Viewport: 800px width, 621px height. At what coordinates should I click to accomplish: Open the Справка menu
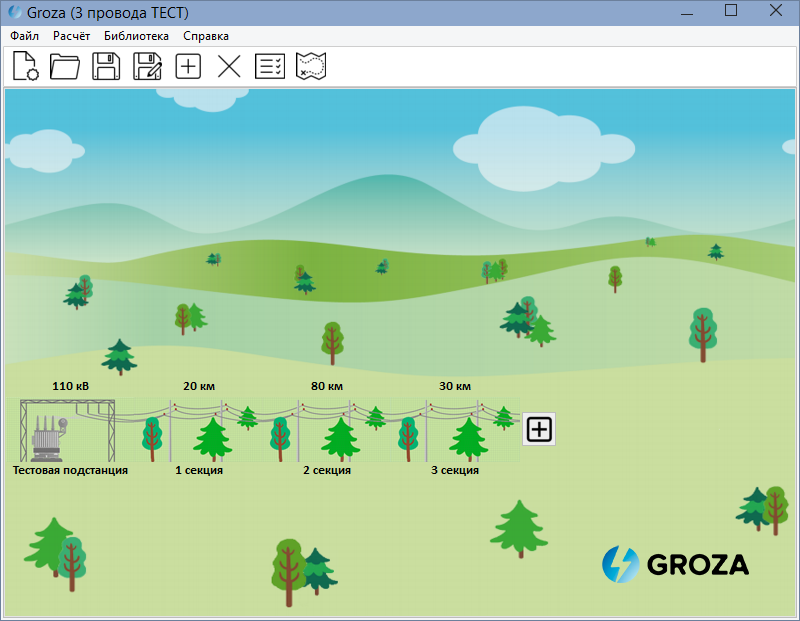click(206, 36)
